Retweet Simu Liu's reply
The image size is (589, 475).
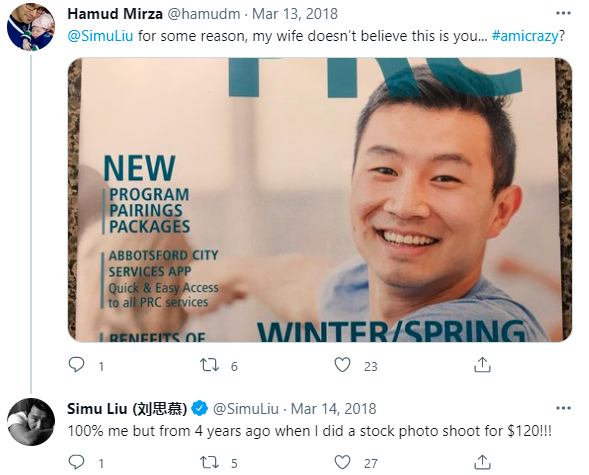pos(209,462)
